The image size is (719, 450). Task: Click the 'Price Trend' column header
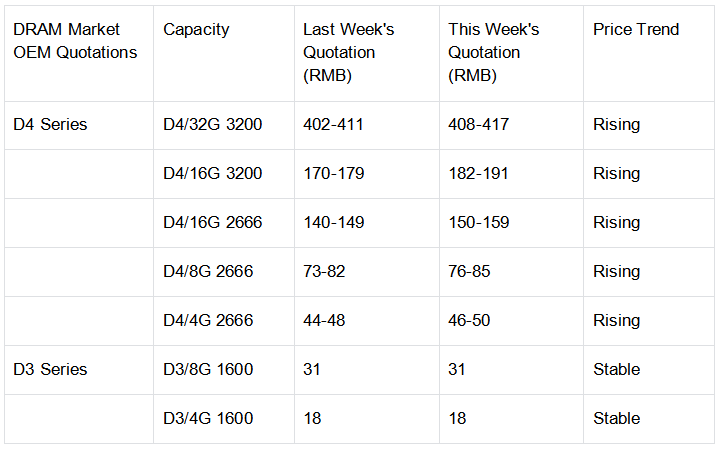pos(635,30)
